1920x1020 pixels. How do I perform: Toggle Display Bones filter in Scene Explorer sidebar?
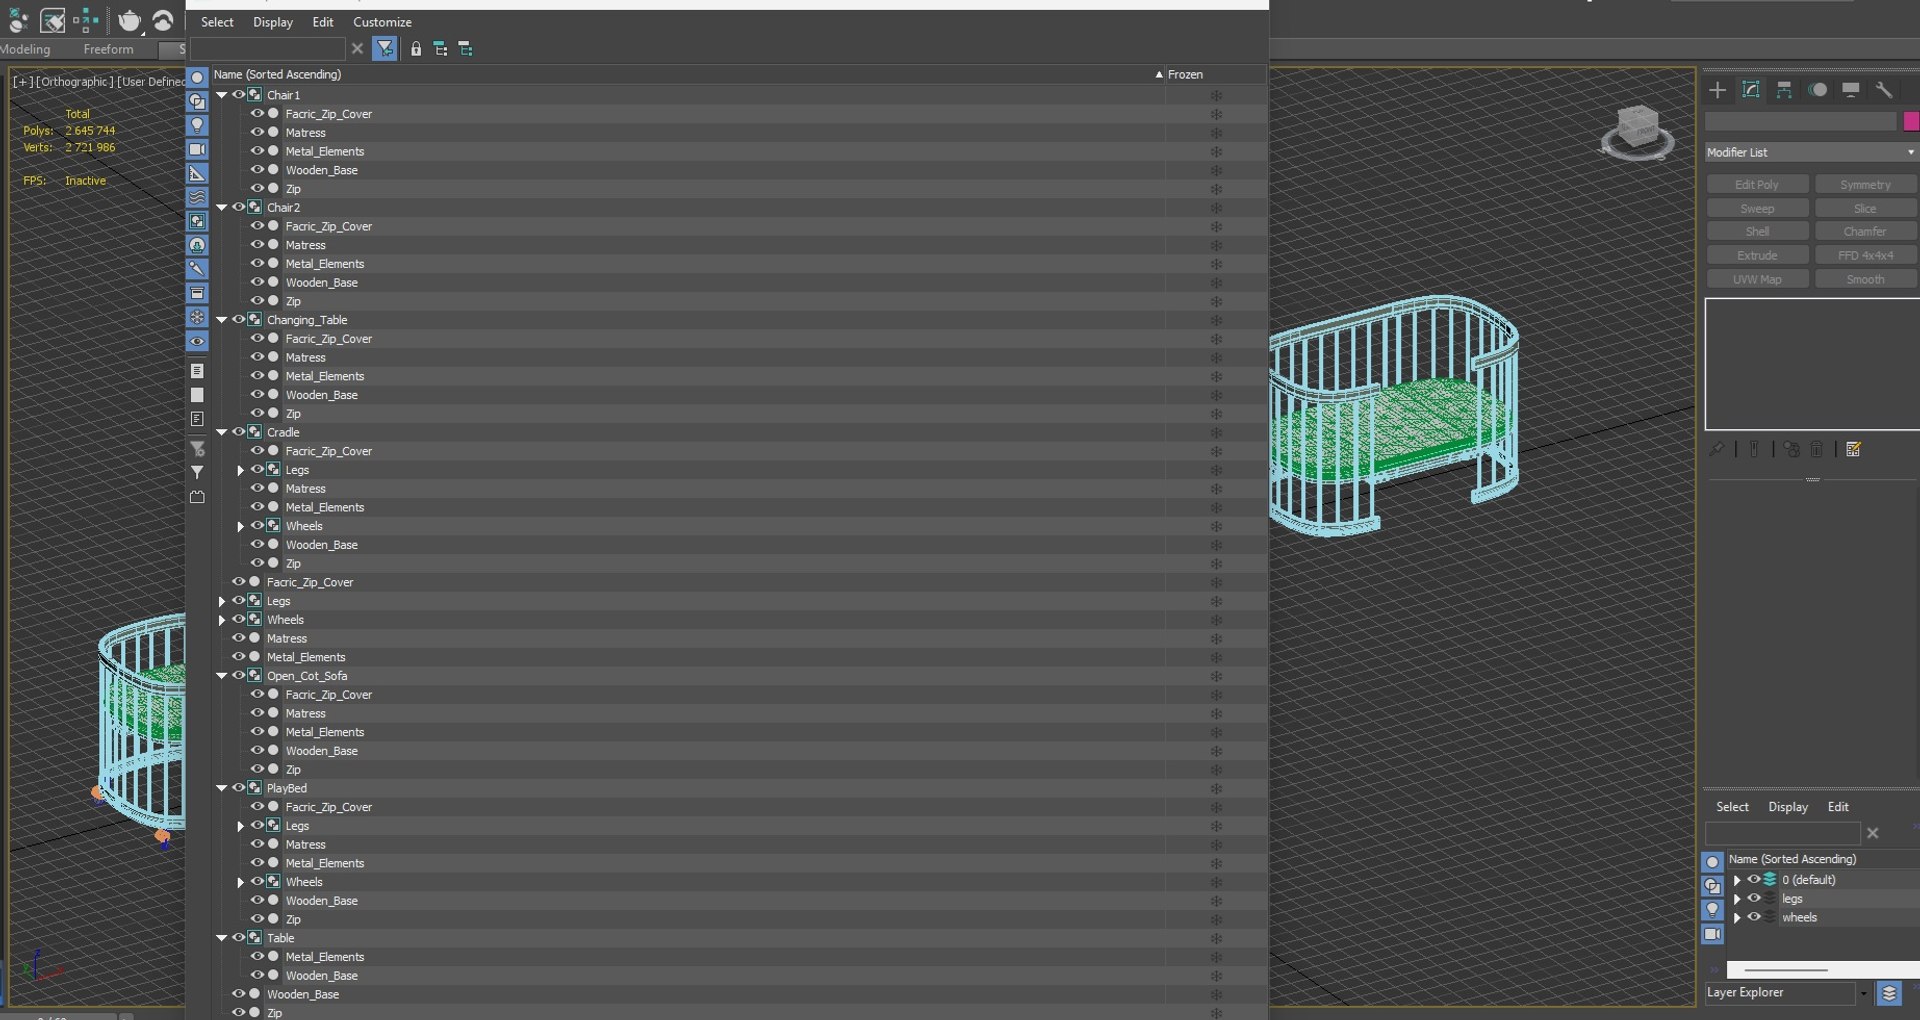point(197,269)
